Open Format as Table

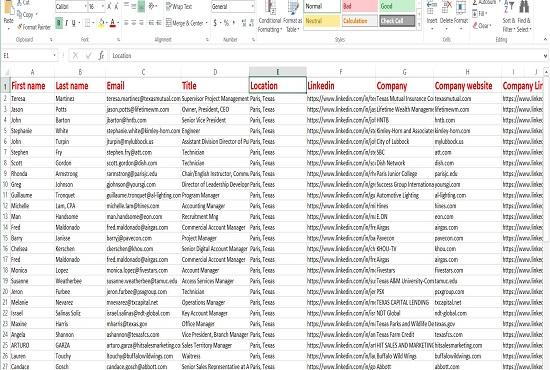point(292,16)
